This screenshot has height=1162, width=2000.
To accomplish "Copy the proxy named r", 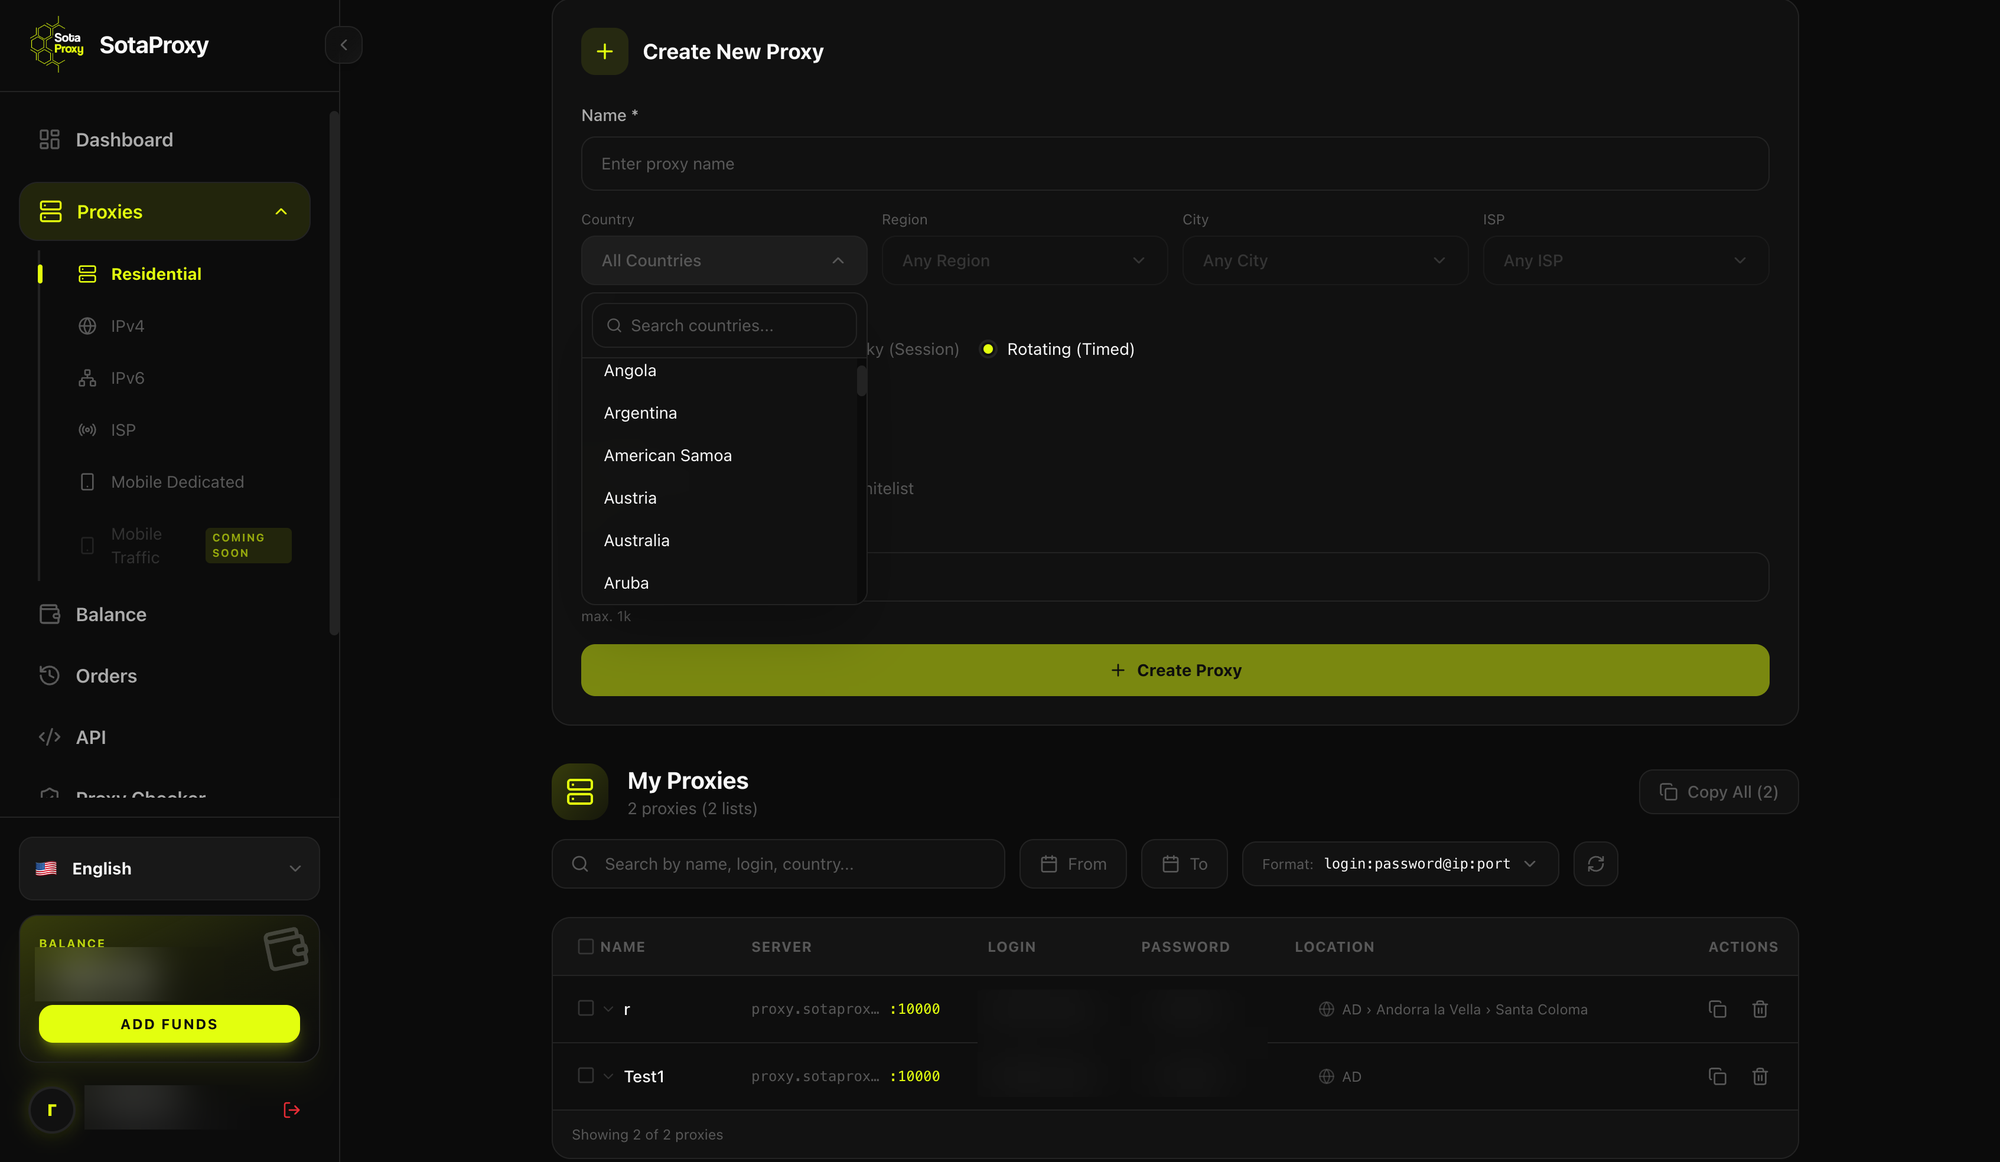I will click(x=1717, y=1009).
